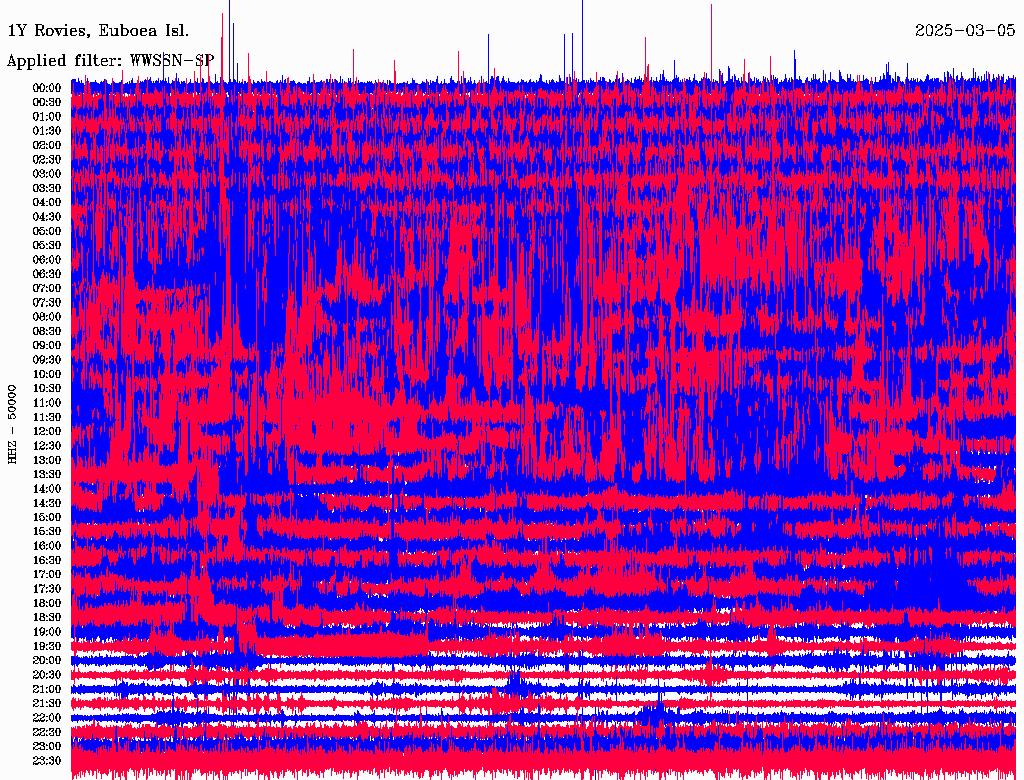The image size is (1024, 780).
Task: Select the 14:00 time row label
Action: (x=47, y=488)
